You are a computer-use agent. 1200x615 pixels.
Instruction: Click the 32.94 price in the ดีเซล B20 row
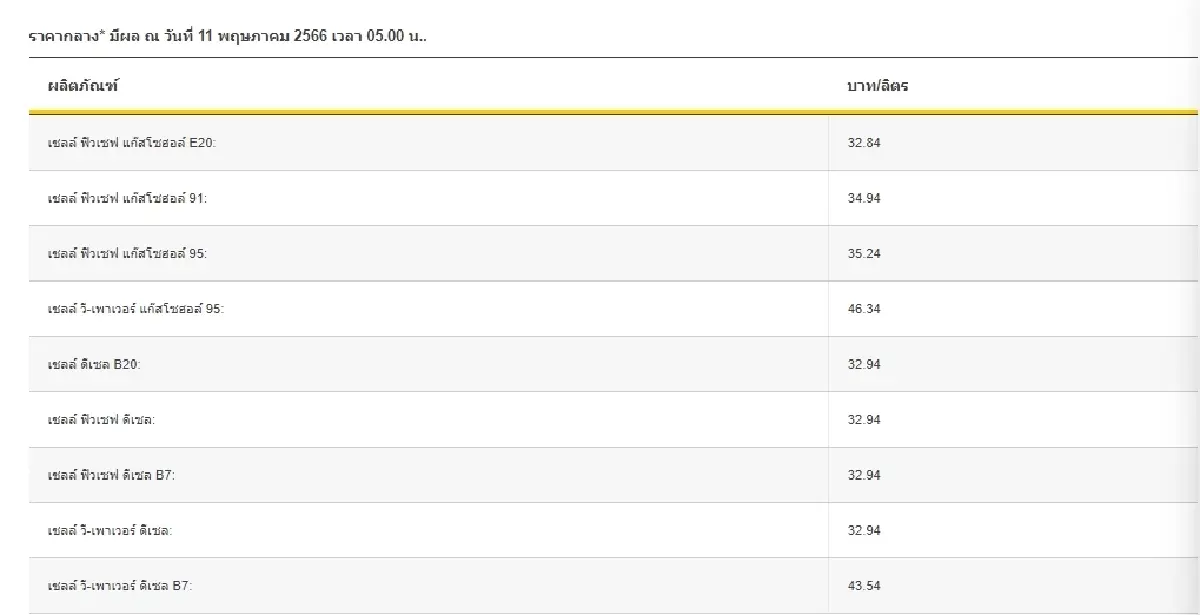tap(864, 365)
